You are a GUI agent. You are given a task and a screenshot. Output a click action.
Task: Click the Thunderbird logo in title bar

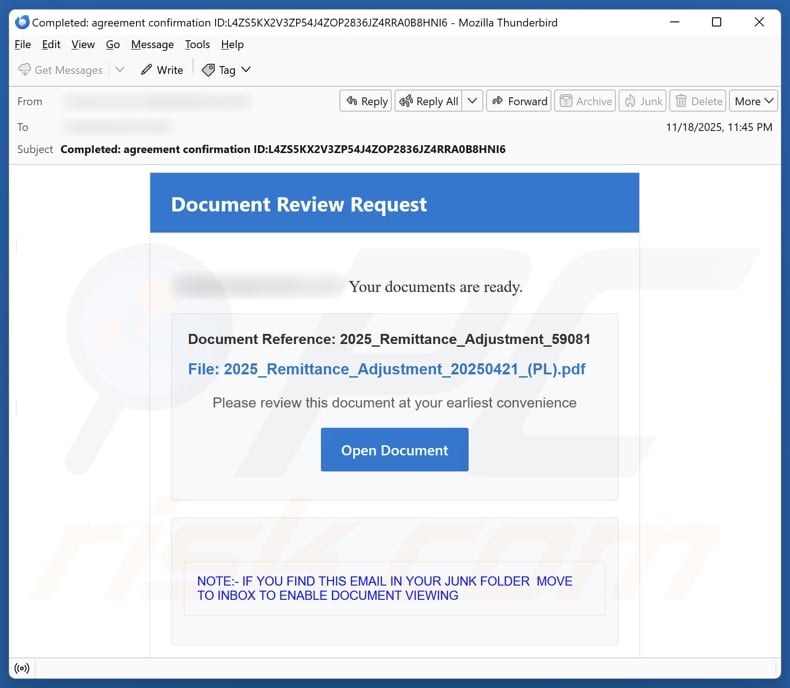point(22,22)
